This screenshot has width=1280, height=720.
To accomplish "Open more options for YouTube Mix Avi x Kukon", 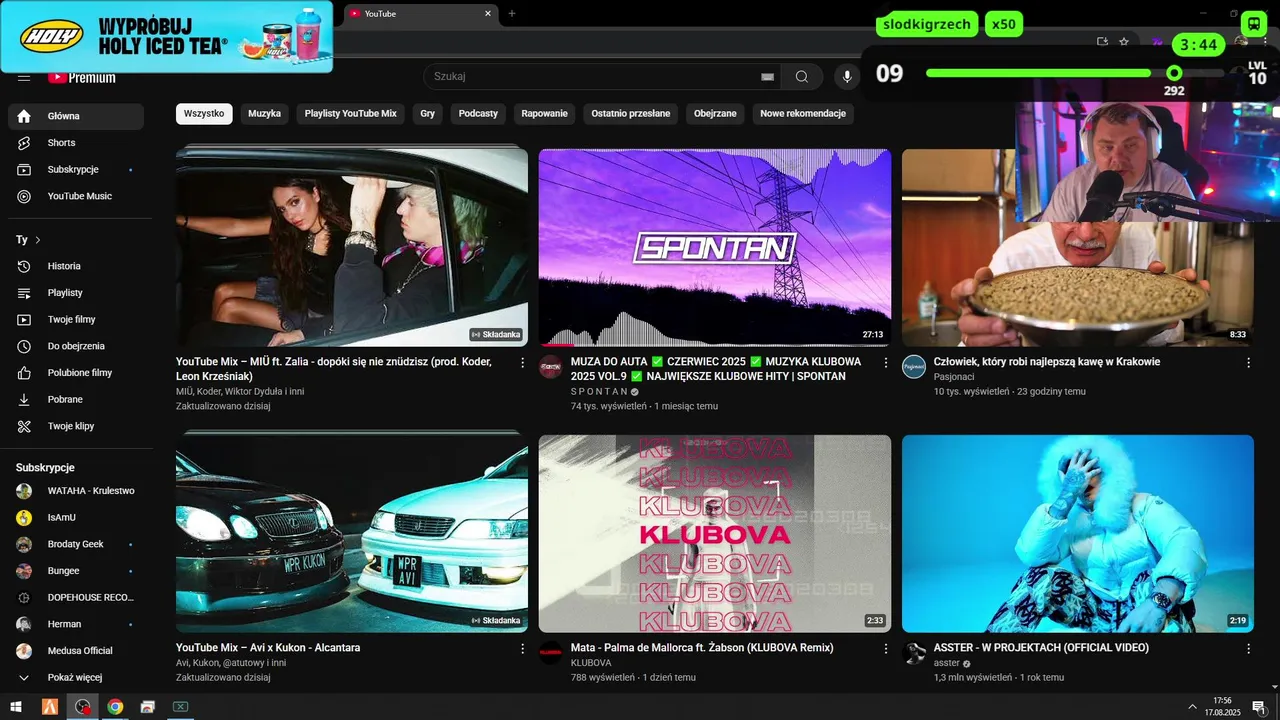I will (522, 649).
